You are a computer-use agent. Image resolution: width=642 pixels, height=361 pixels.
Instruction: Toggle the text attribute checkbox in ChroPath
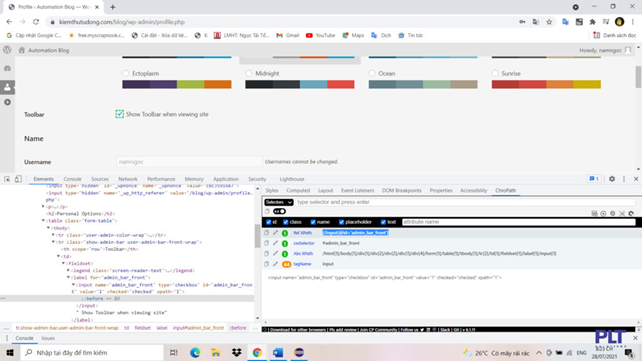coord(383,222)
